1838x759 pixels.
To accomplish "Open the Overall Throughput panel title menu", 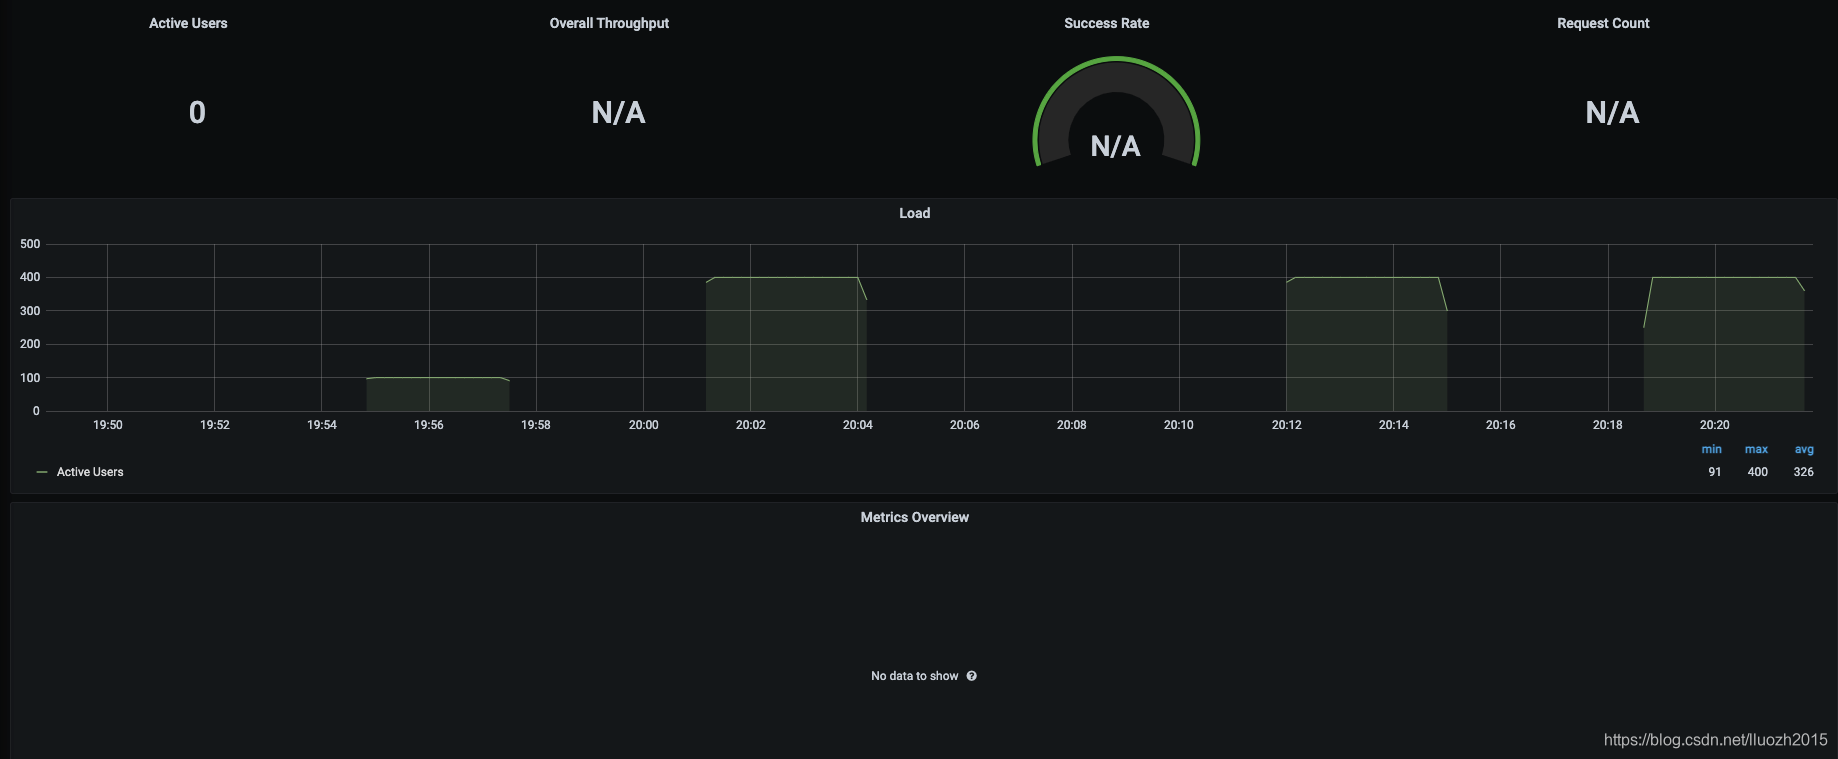I will [609, 23].
